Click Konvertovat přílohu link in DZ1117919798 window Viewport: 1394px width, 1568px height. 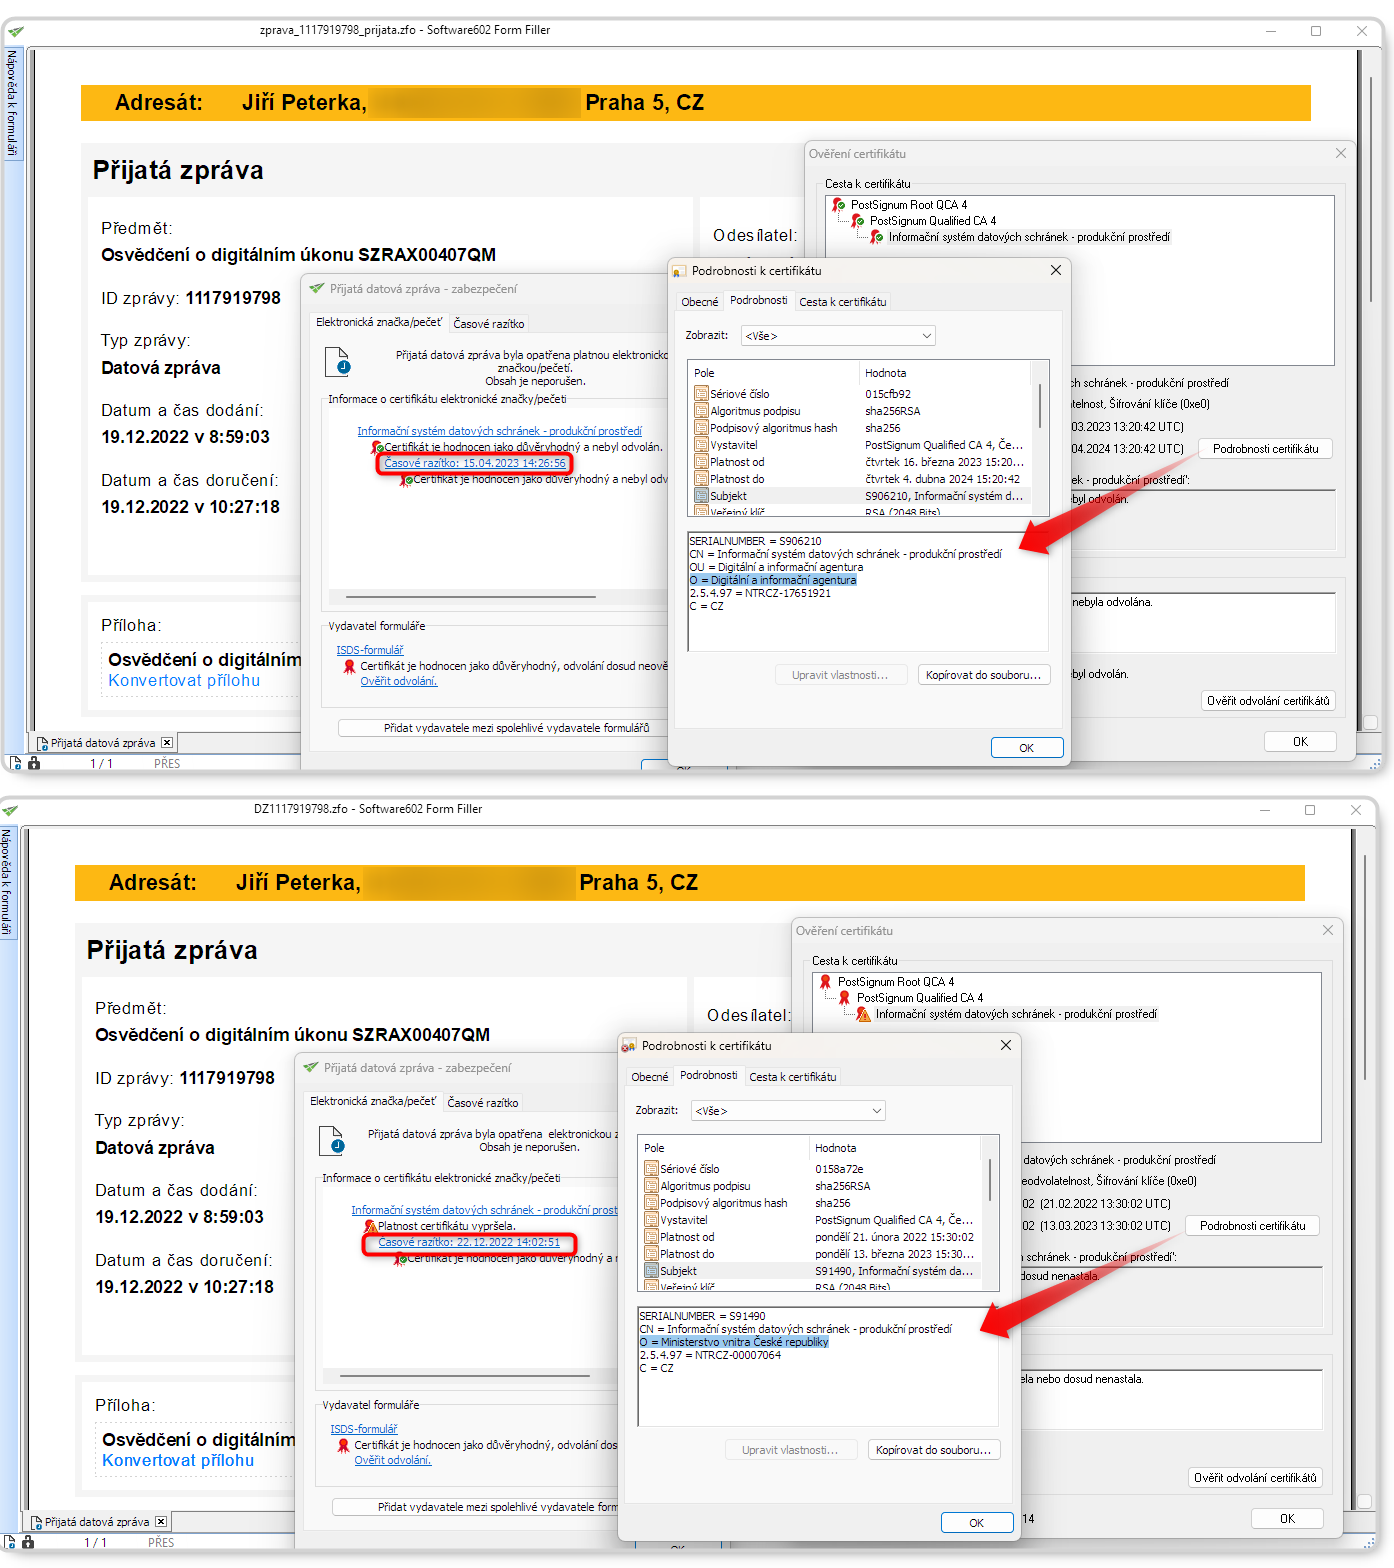(x=178, y=1461)
